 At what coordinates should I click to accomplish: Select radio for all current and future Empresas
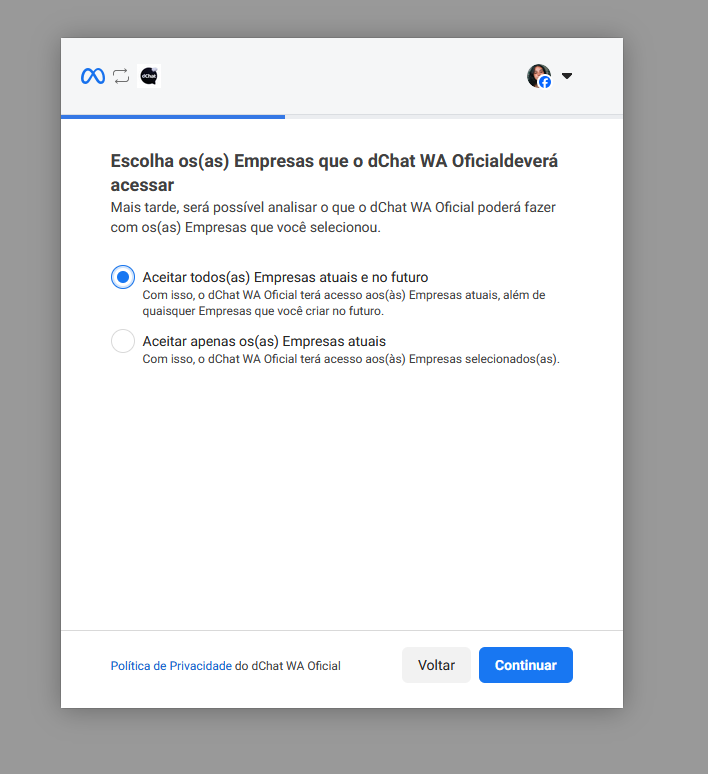123,277
